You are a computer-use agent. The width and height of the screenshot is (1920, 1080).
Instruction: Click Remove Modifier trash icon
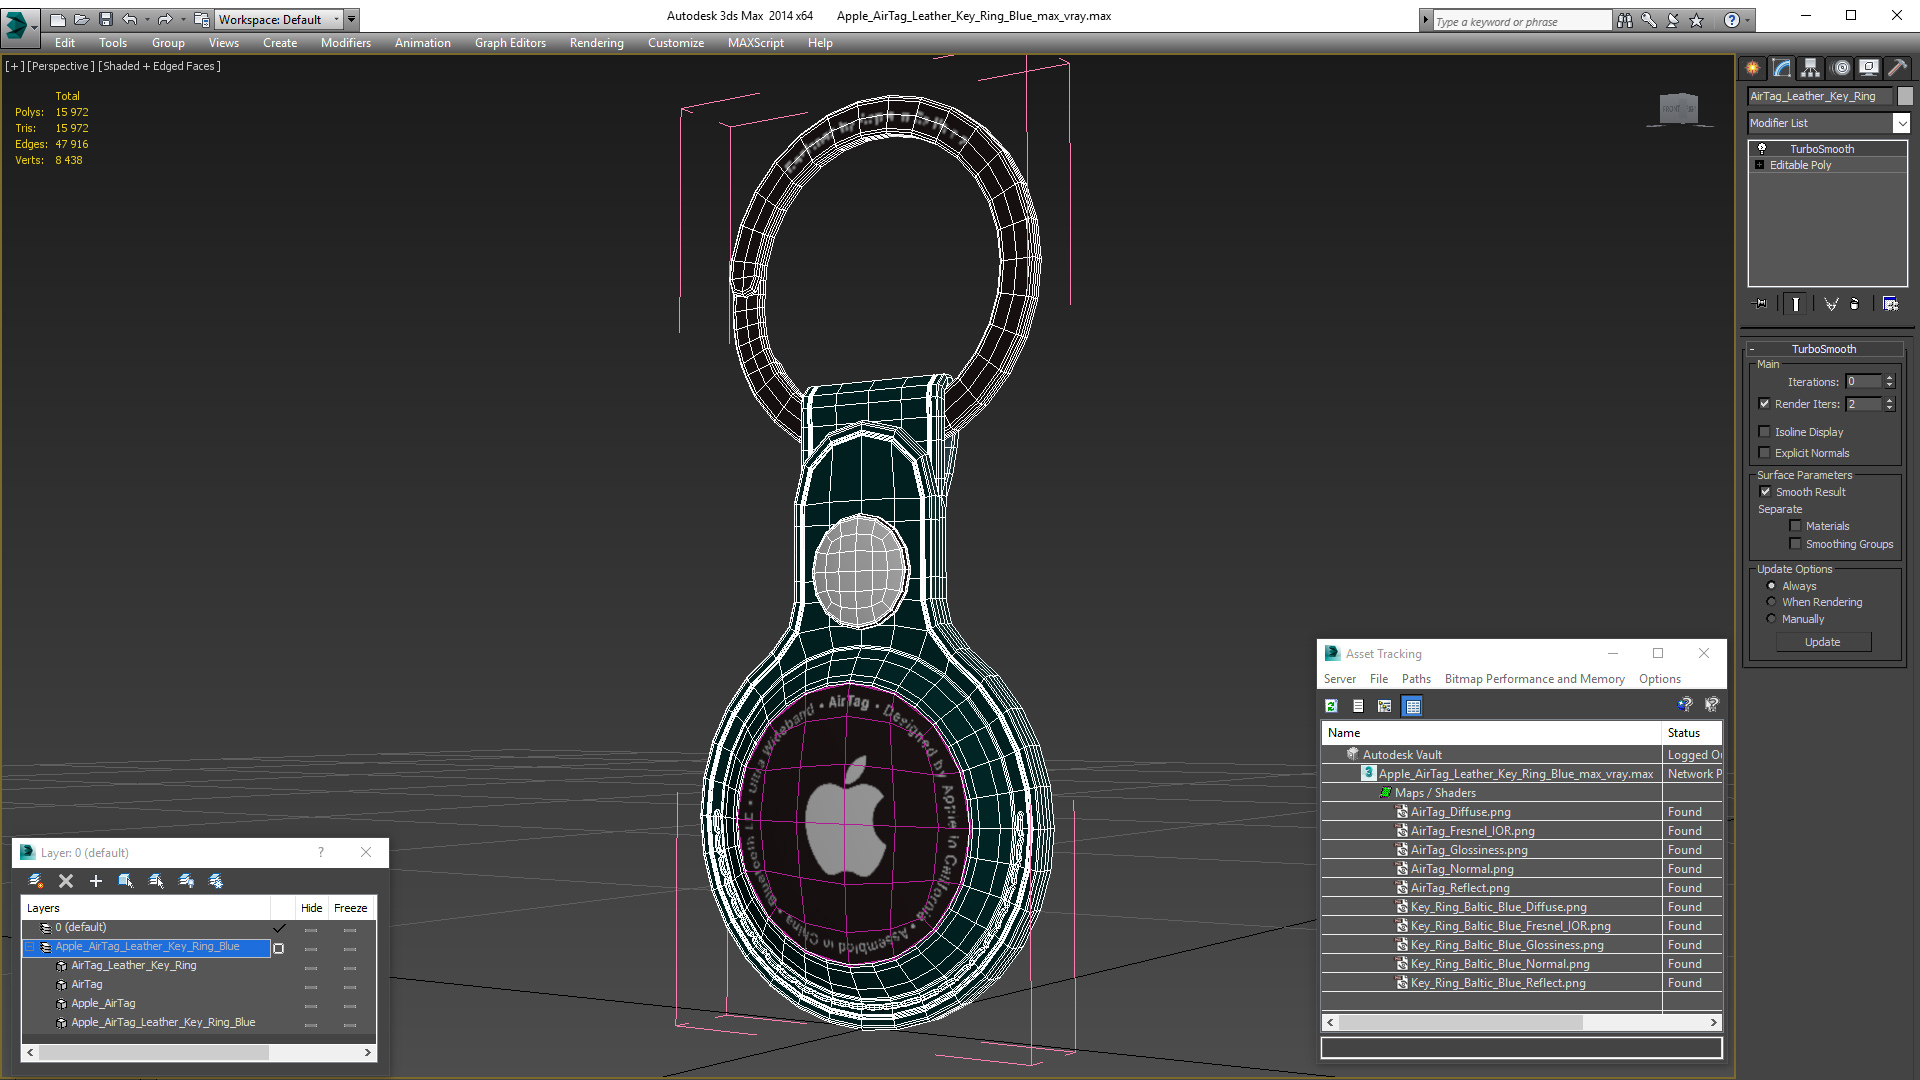coord(1855,304)
